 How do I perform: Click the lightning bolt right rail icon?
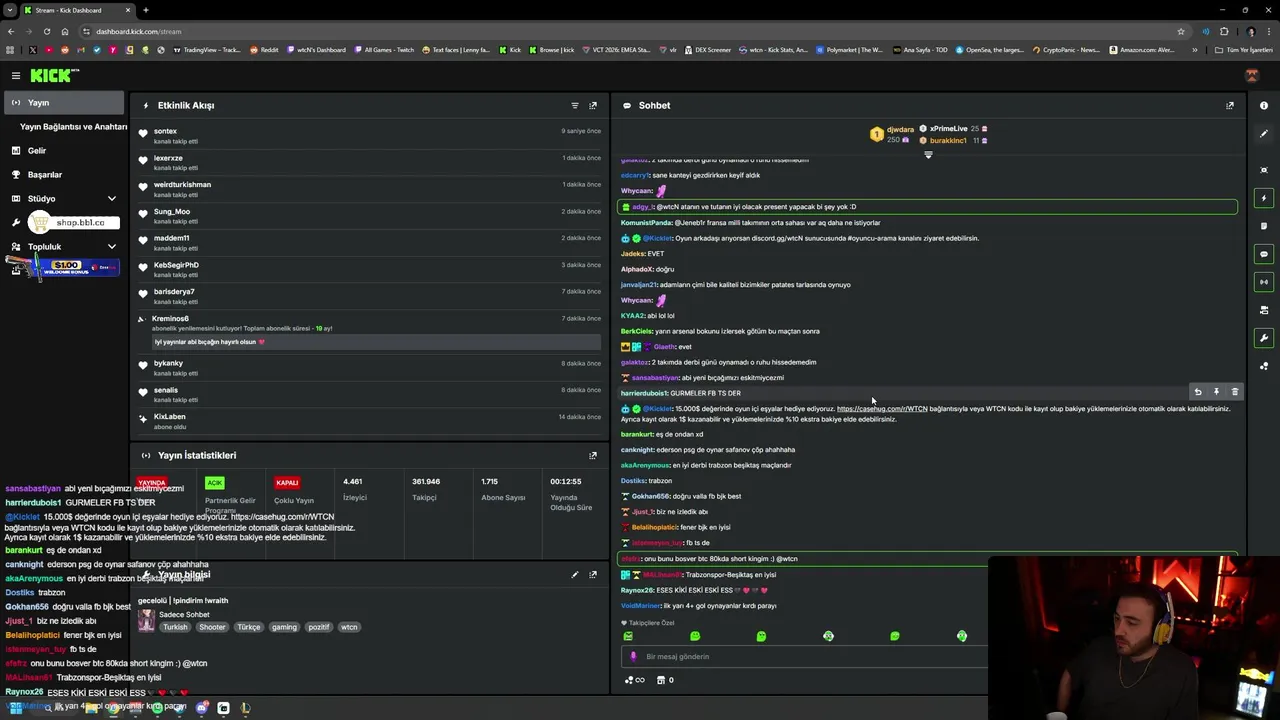[1264, 198]
